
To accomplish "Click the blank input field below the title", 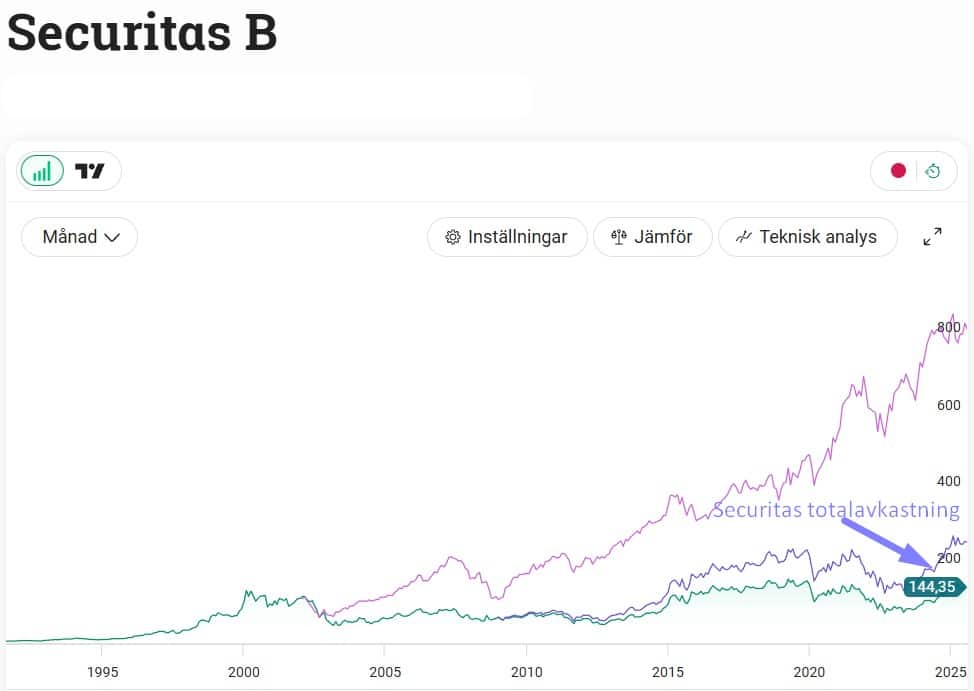I will point(267,97).
